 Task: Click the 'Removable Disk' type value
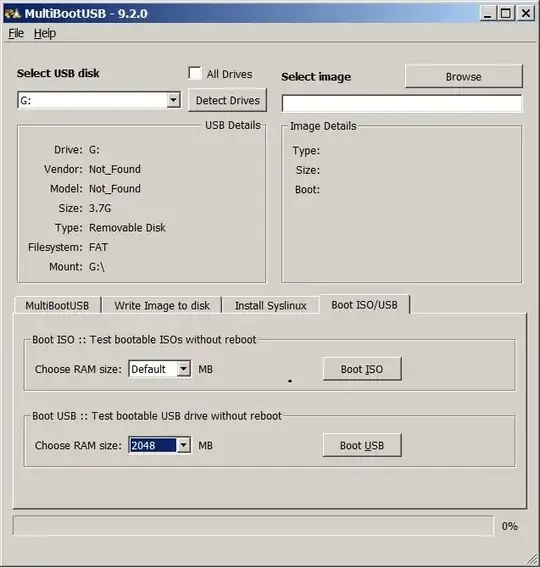pyautogui.click(x=127, y=227)
